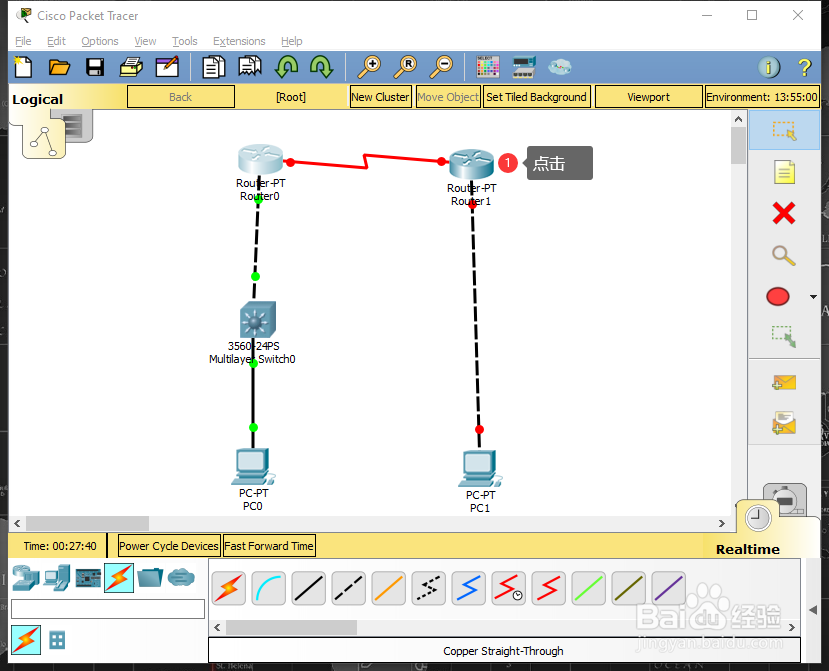Open custom devices dialog icon

click(524, 67)
